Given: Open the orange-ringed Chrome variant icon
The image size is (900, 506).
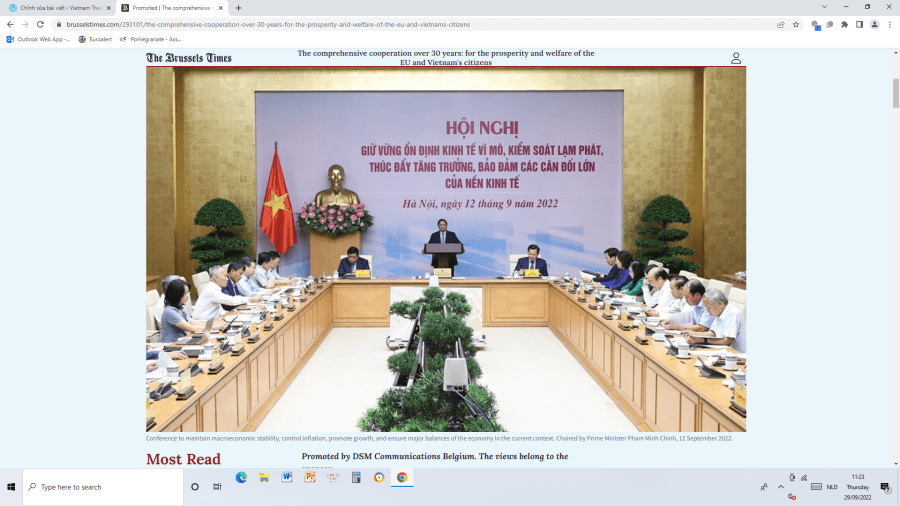Looking at the screenshot, I should pyautogui.click(x=379, y=477).
